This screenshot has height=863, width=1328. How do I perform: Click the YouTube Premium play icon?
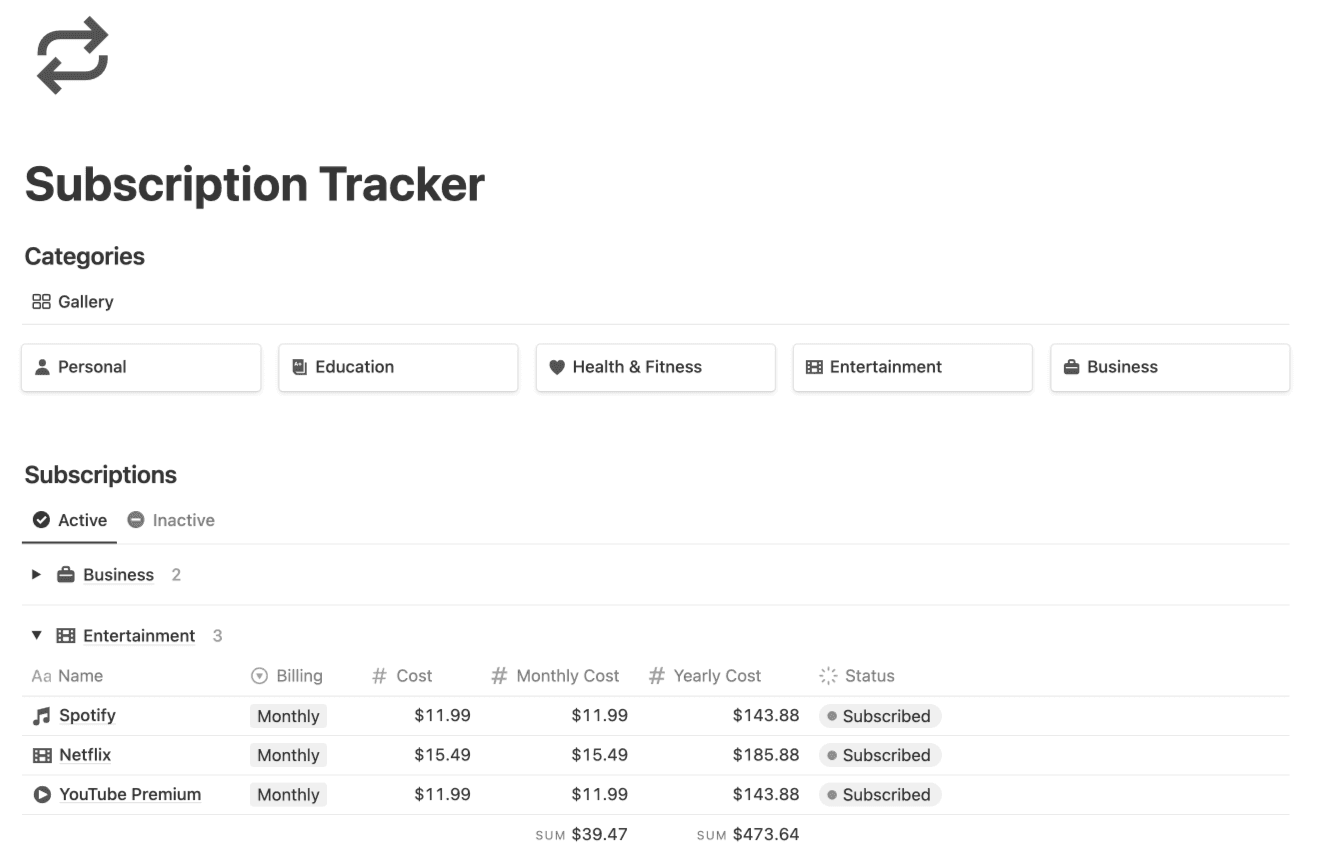click(41, 794)
